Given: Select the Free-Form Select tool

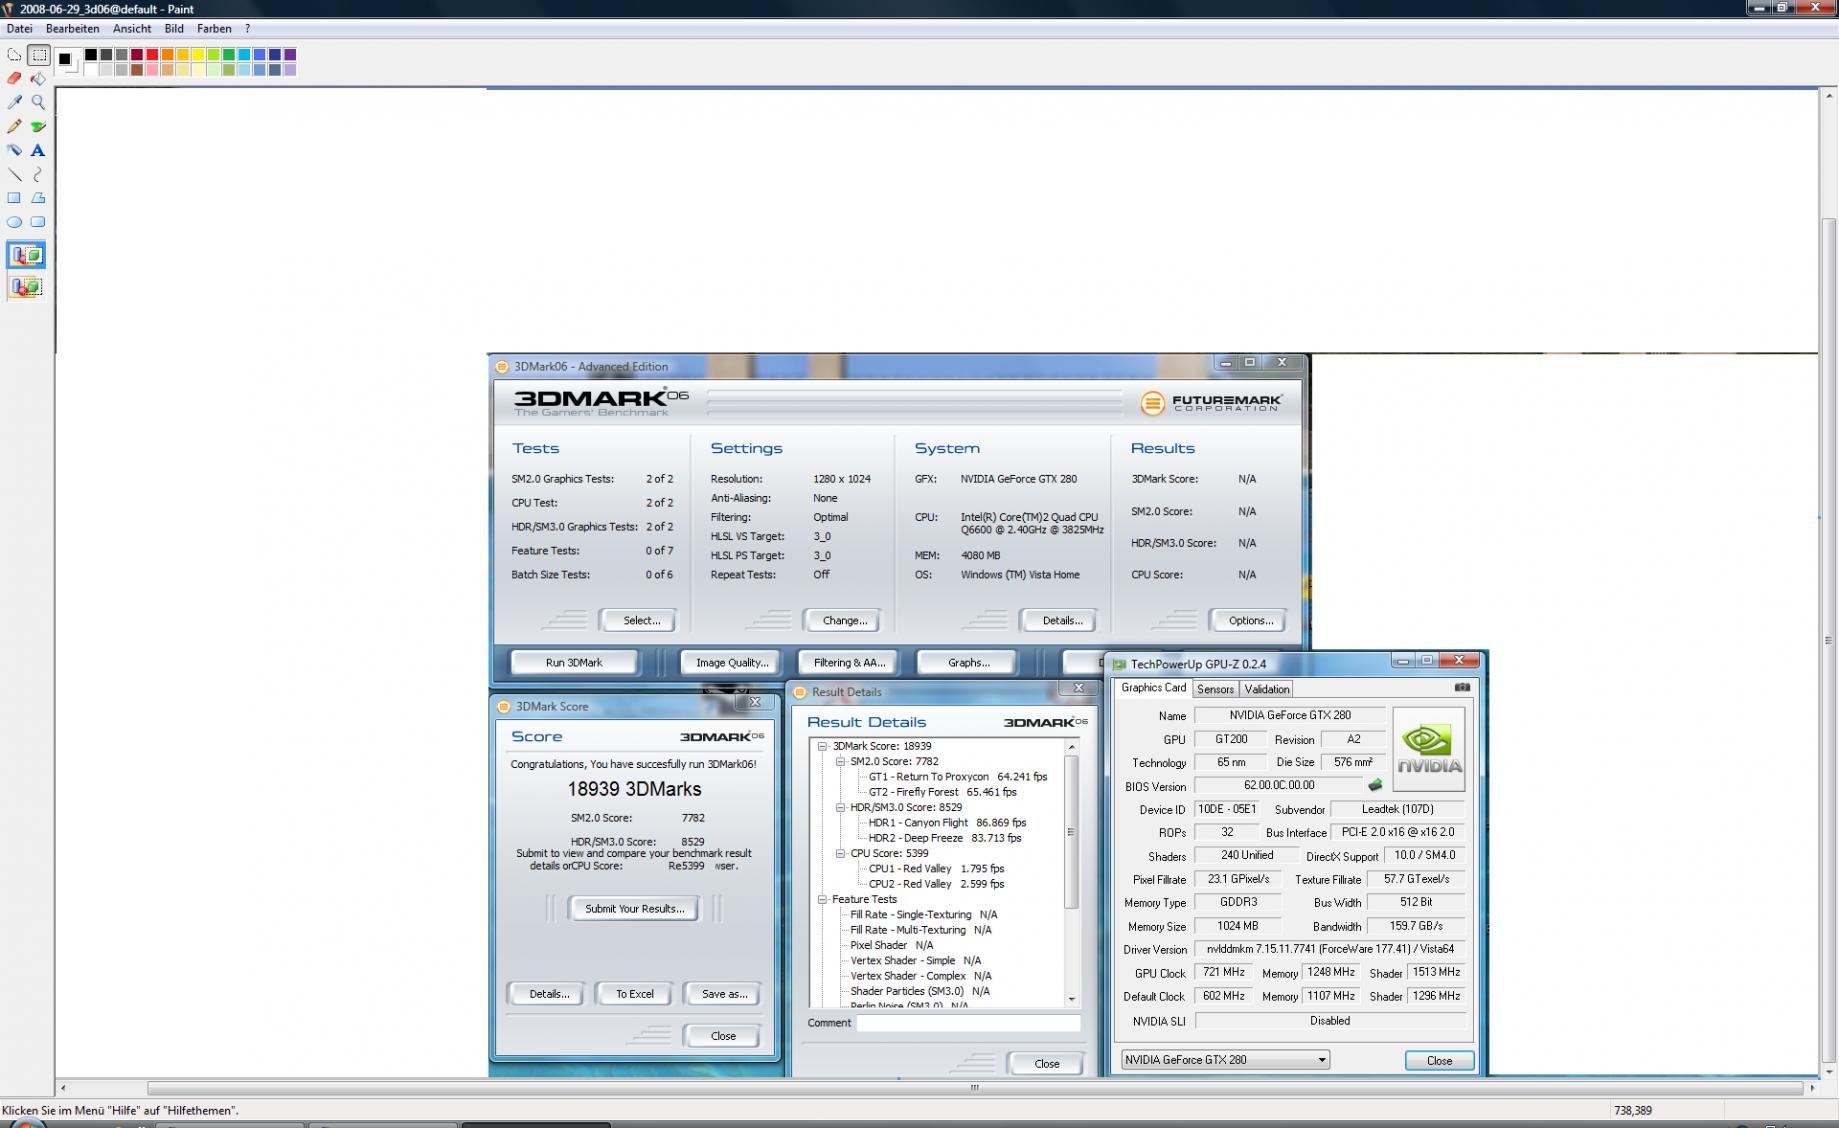Looking at the screenshot, I should [x=14, y=55].
